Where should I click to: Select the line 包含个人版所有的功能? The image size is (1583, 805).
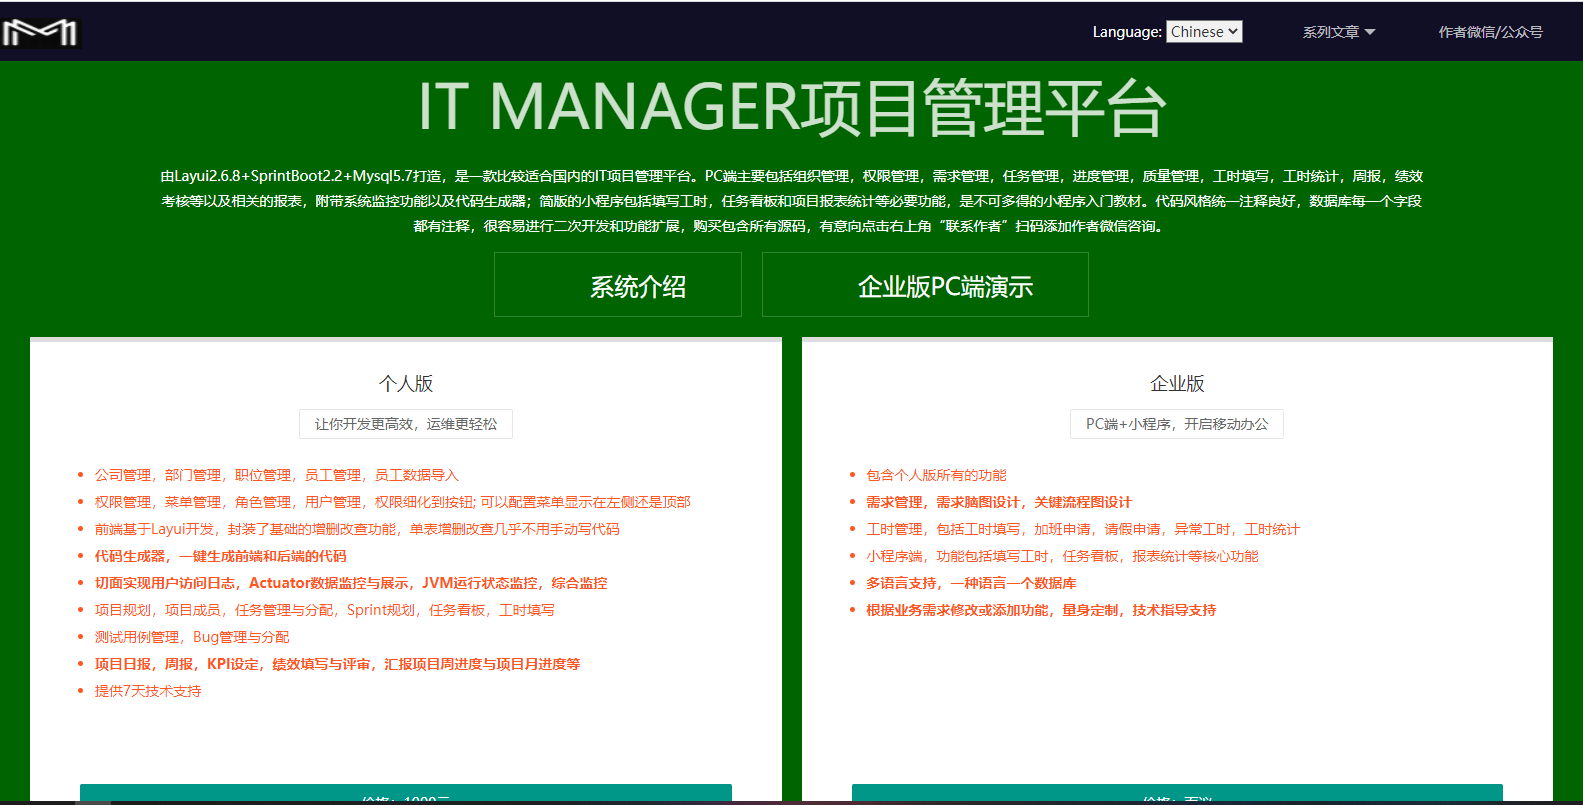pos(936,475)
